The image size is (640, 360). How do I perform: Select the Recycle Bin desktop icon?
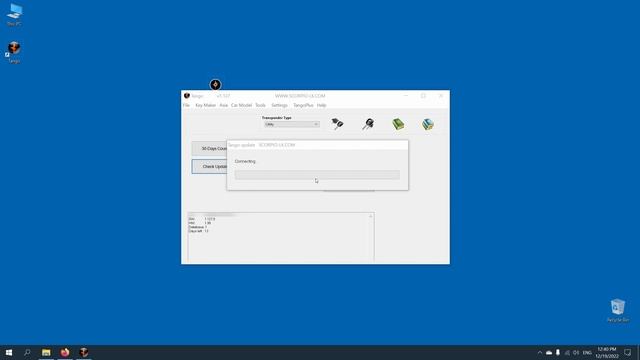click(618, 311)
